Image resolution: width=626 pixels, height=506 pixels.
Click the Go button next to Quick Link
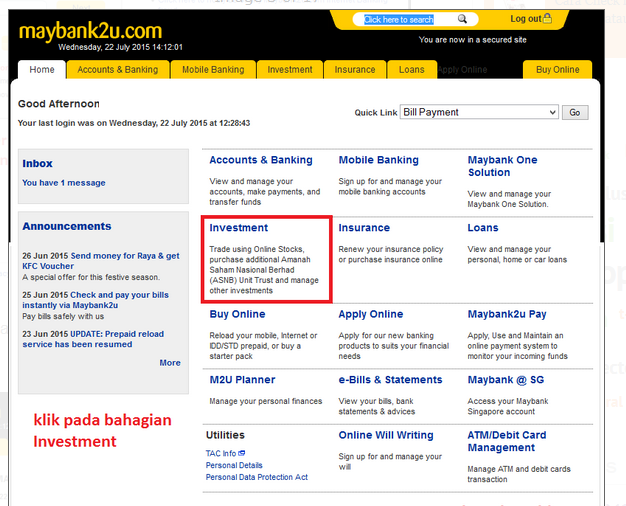[x=575, y=113]
